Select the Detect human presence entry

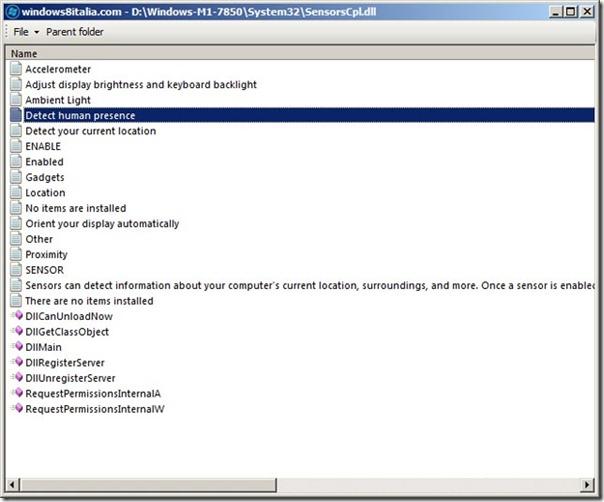click(80, 116)
